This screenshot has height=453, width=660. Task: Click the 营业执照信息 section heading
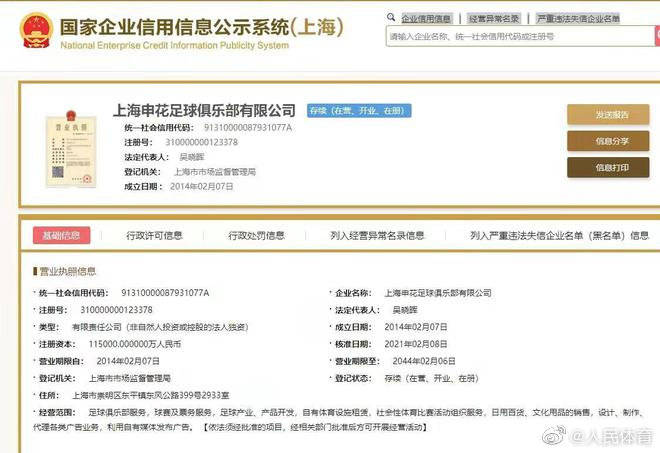pyautogui.click(x=67, y=272)
